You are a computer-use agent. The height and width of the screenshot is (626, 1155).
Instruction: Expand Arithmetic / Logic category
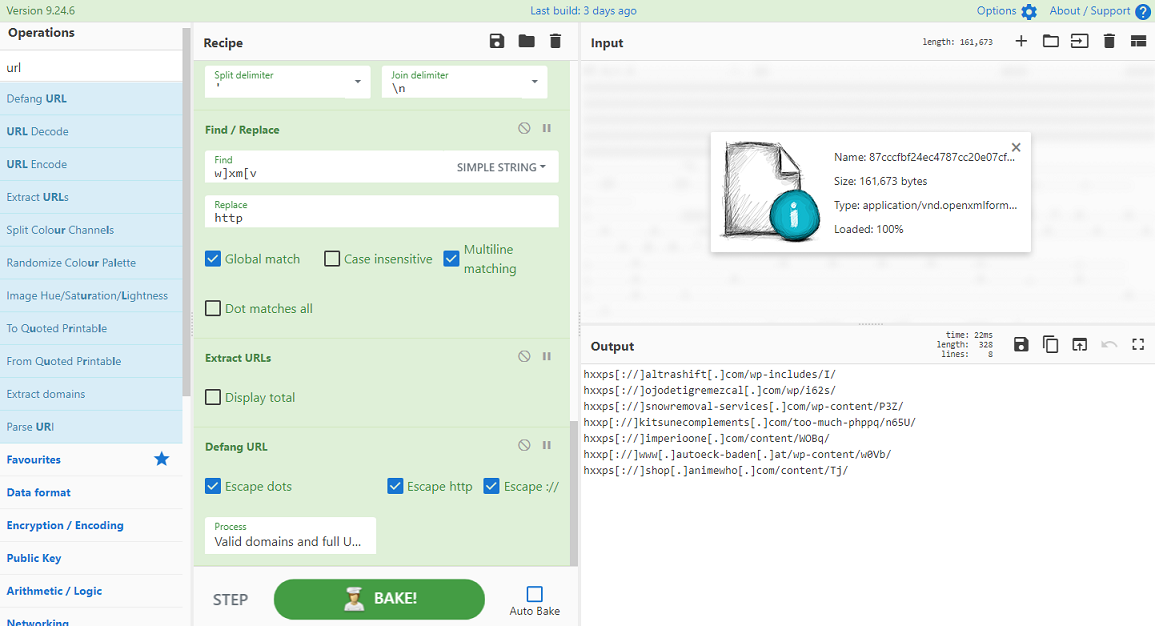pyautogui.click(x=91, y=591)
